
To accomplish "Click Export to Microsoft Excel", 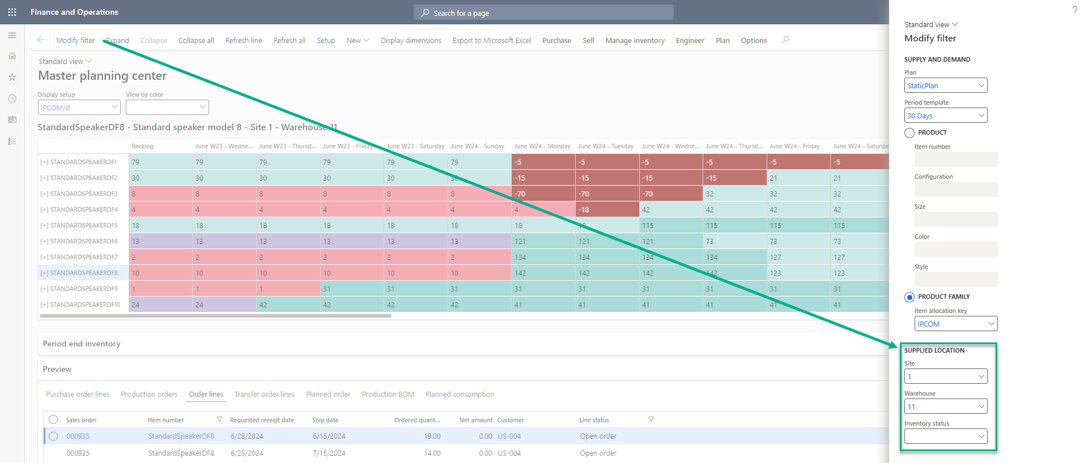I will click(x=491, y=40).
